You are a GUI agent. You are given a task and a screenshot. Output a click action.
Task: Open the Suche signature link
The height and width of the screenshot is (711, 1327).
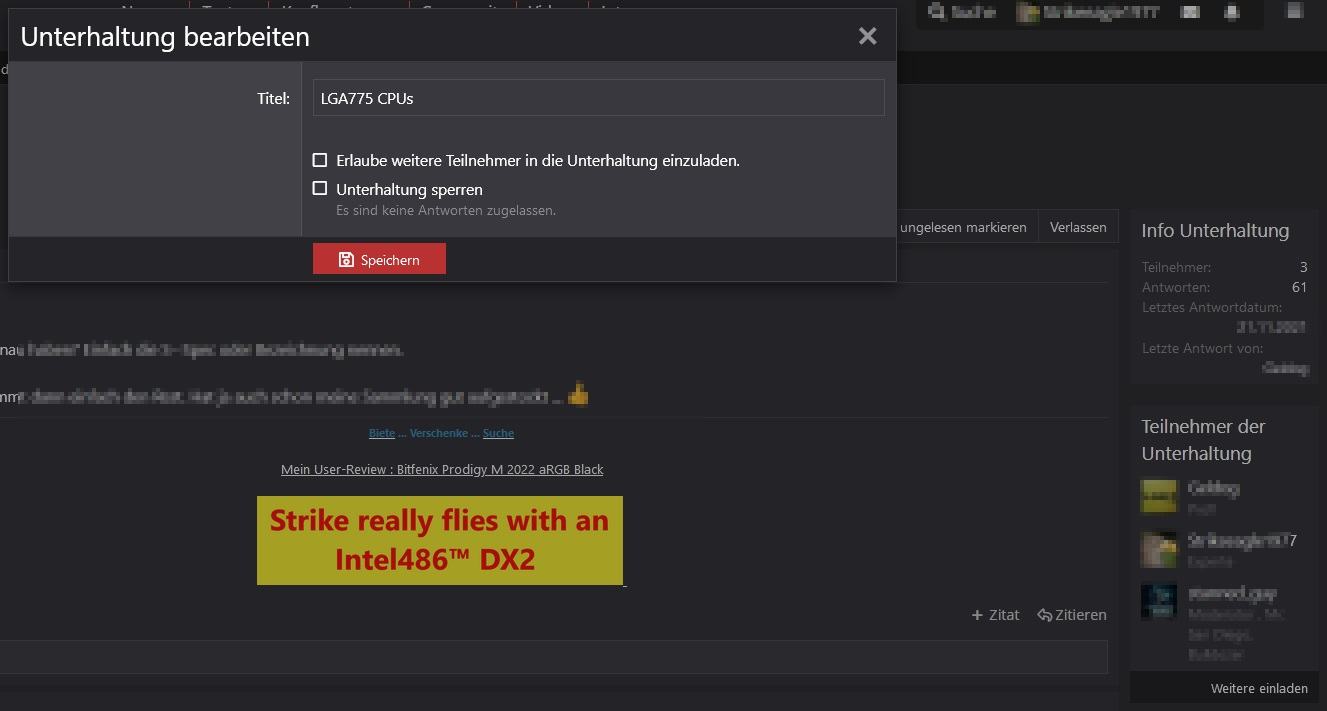tap(498, 433)
